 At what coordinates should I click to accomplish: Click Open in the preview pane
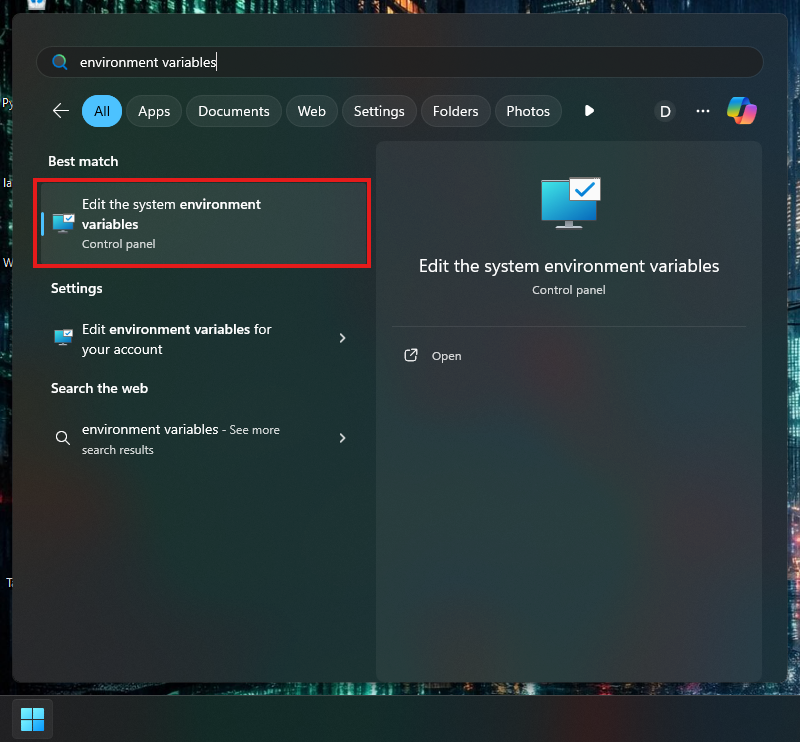pos(446,356)
